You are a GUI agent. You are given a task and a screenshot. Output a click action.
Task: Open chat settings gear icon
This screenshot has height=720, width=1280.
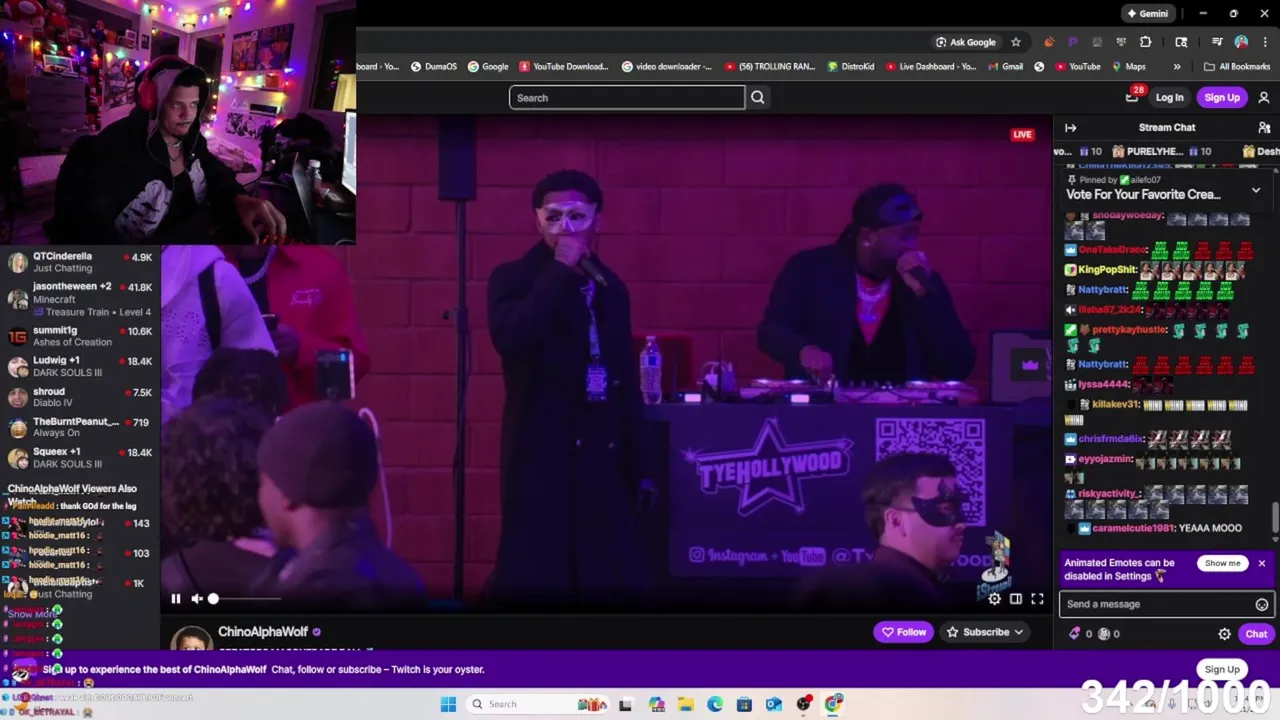[x=1224, y=634]
